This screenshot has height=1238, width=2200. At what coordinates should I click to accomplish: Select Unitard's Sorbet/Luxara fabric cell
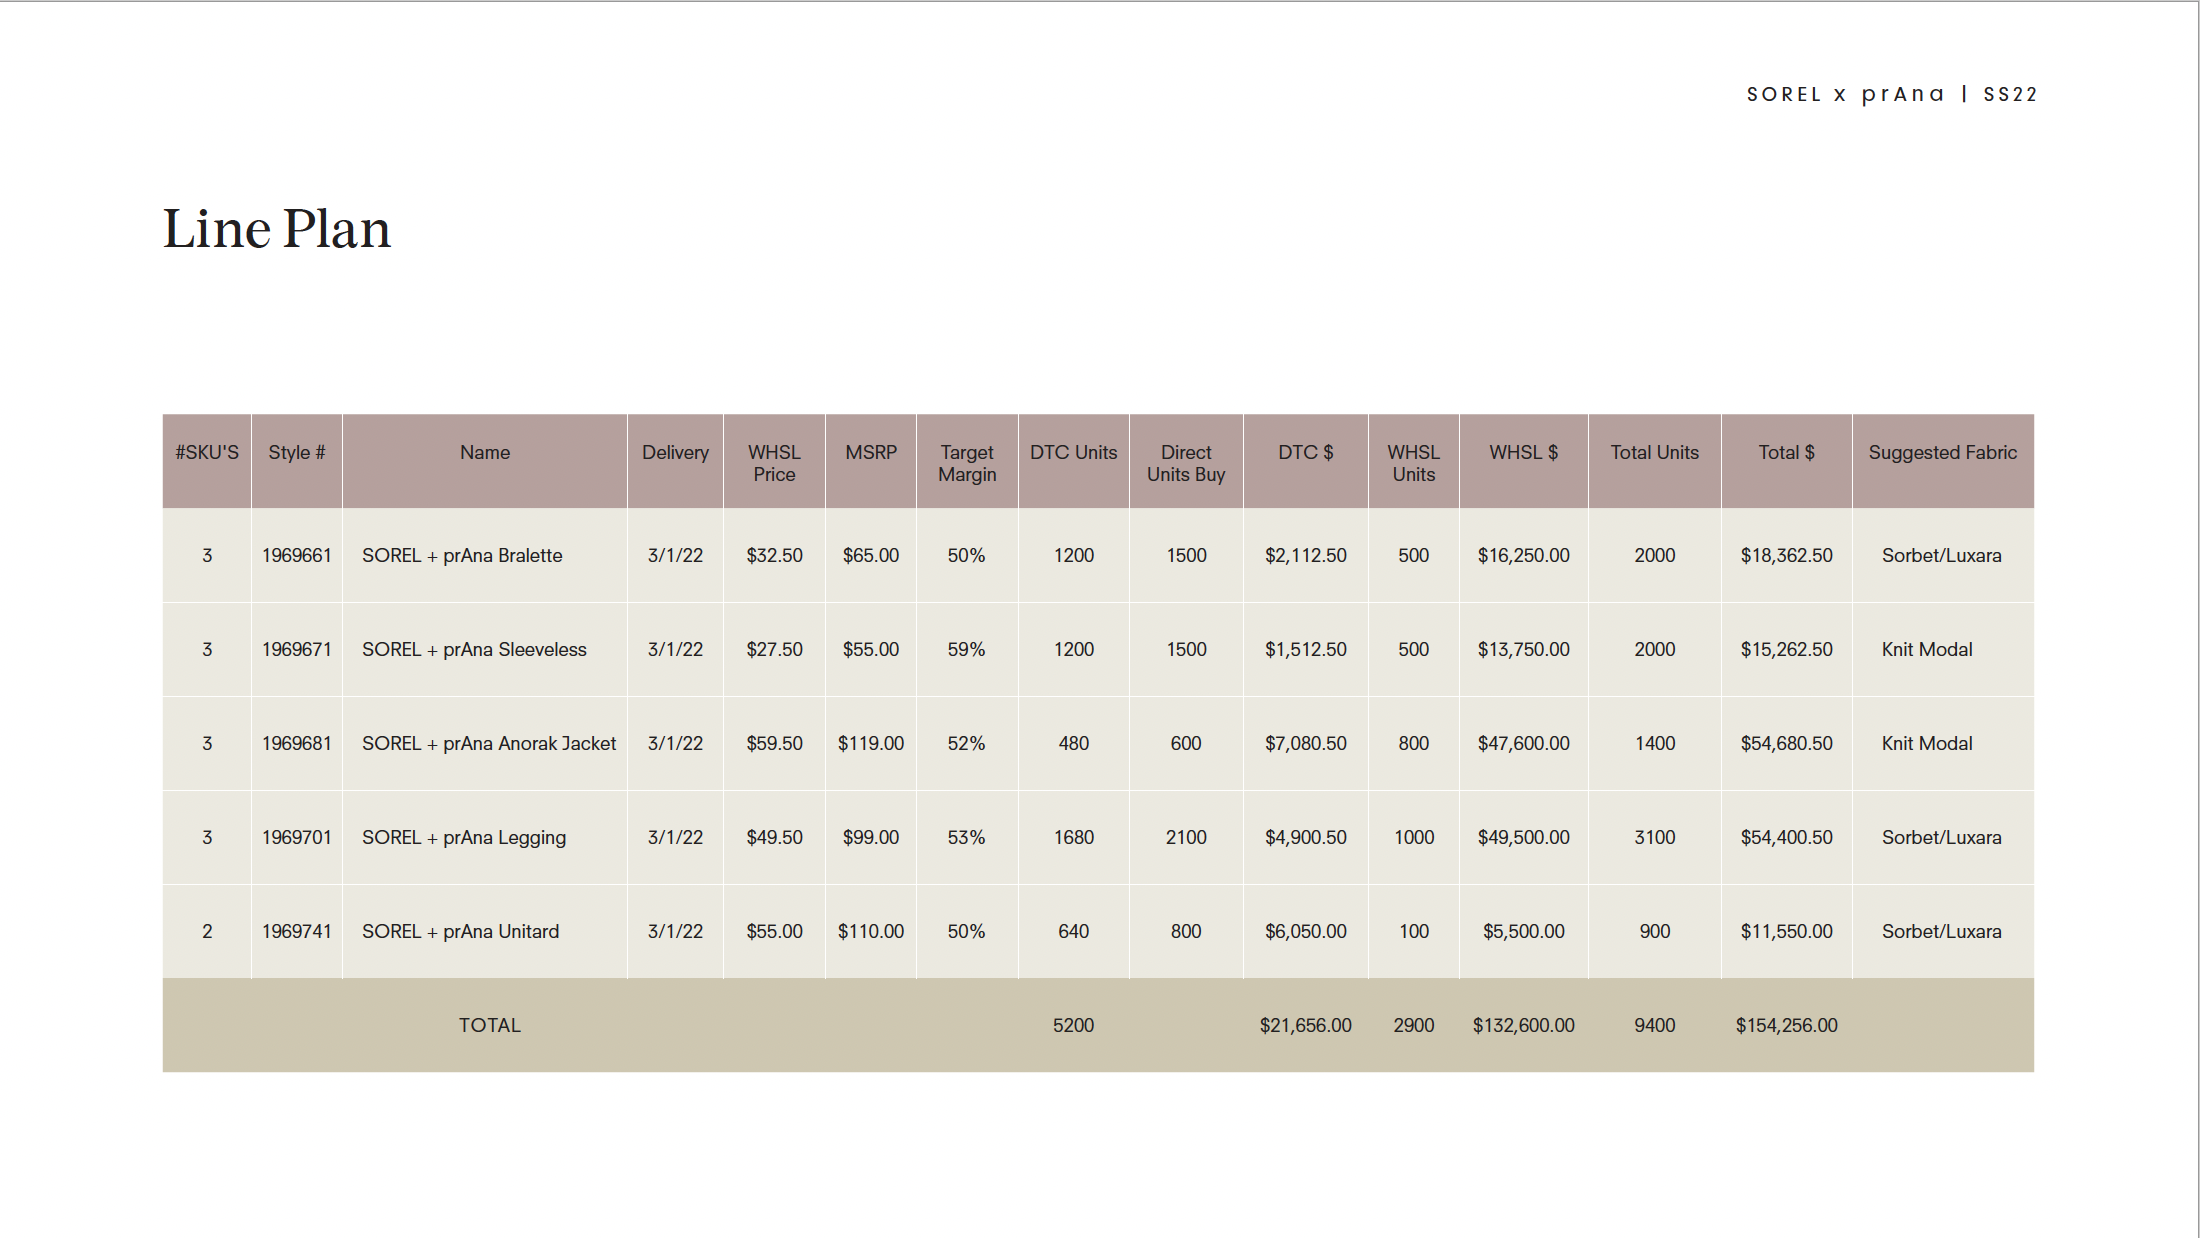coord(1941,931)
